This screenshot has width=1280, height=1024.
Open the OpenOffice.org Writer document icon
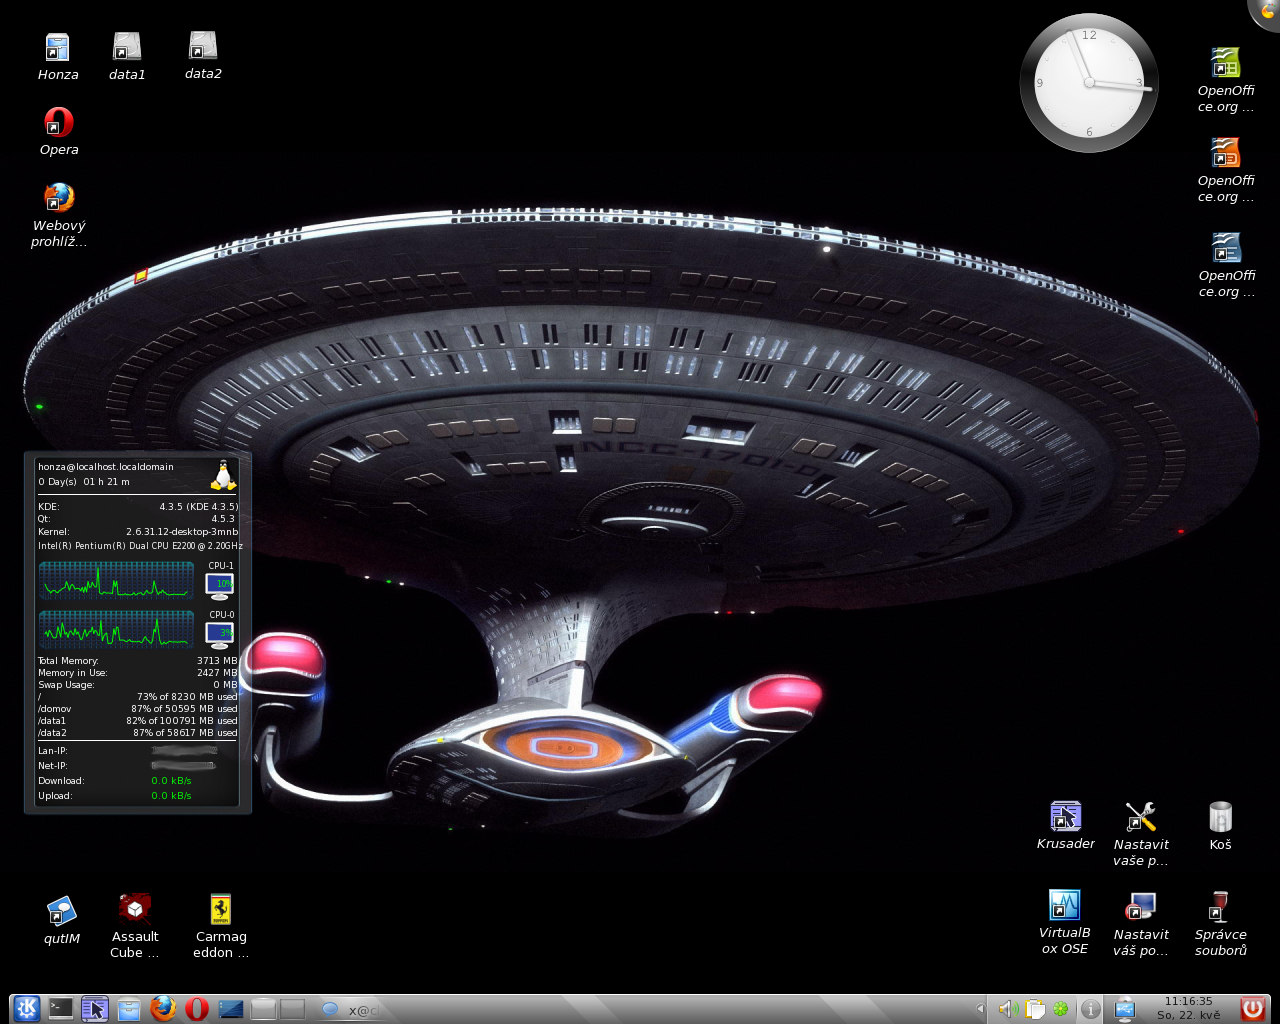pyautogui.click(x=1226, y=265)
